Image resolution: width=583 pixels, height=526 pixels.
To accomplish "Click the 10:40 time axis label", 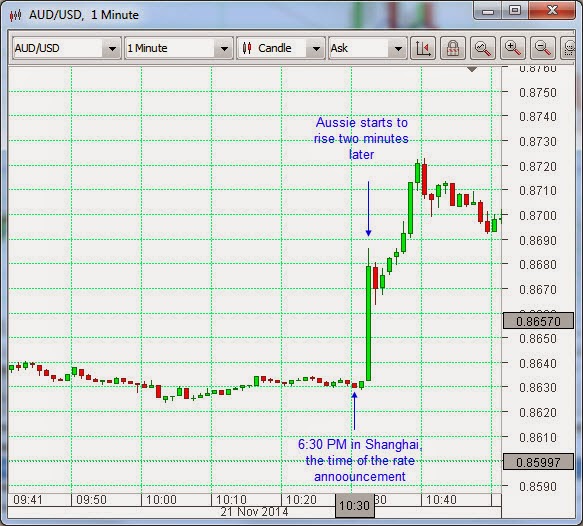I will (441, 500).
